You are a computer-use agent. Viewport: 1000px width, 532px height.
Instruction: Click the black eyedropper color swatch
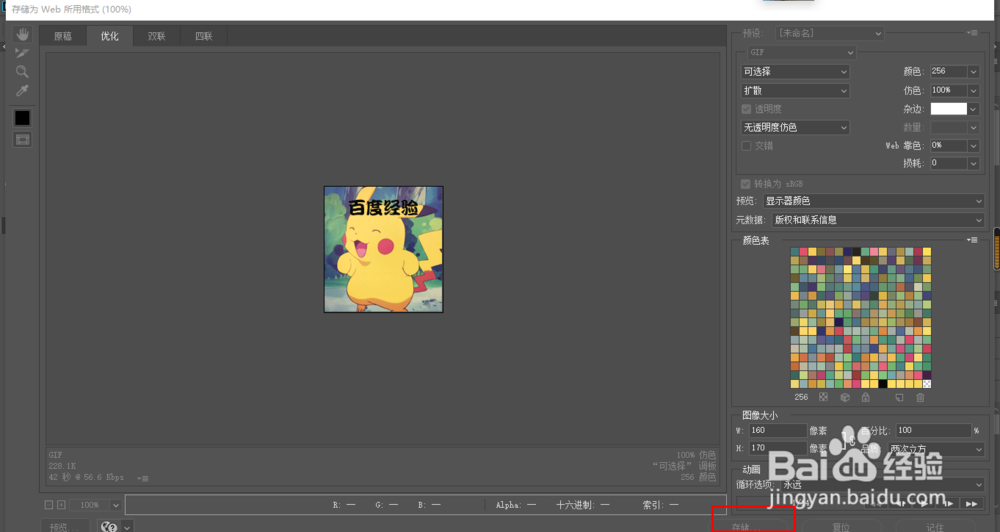[22, 118]
